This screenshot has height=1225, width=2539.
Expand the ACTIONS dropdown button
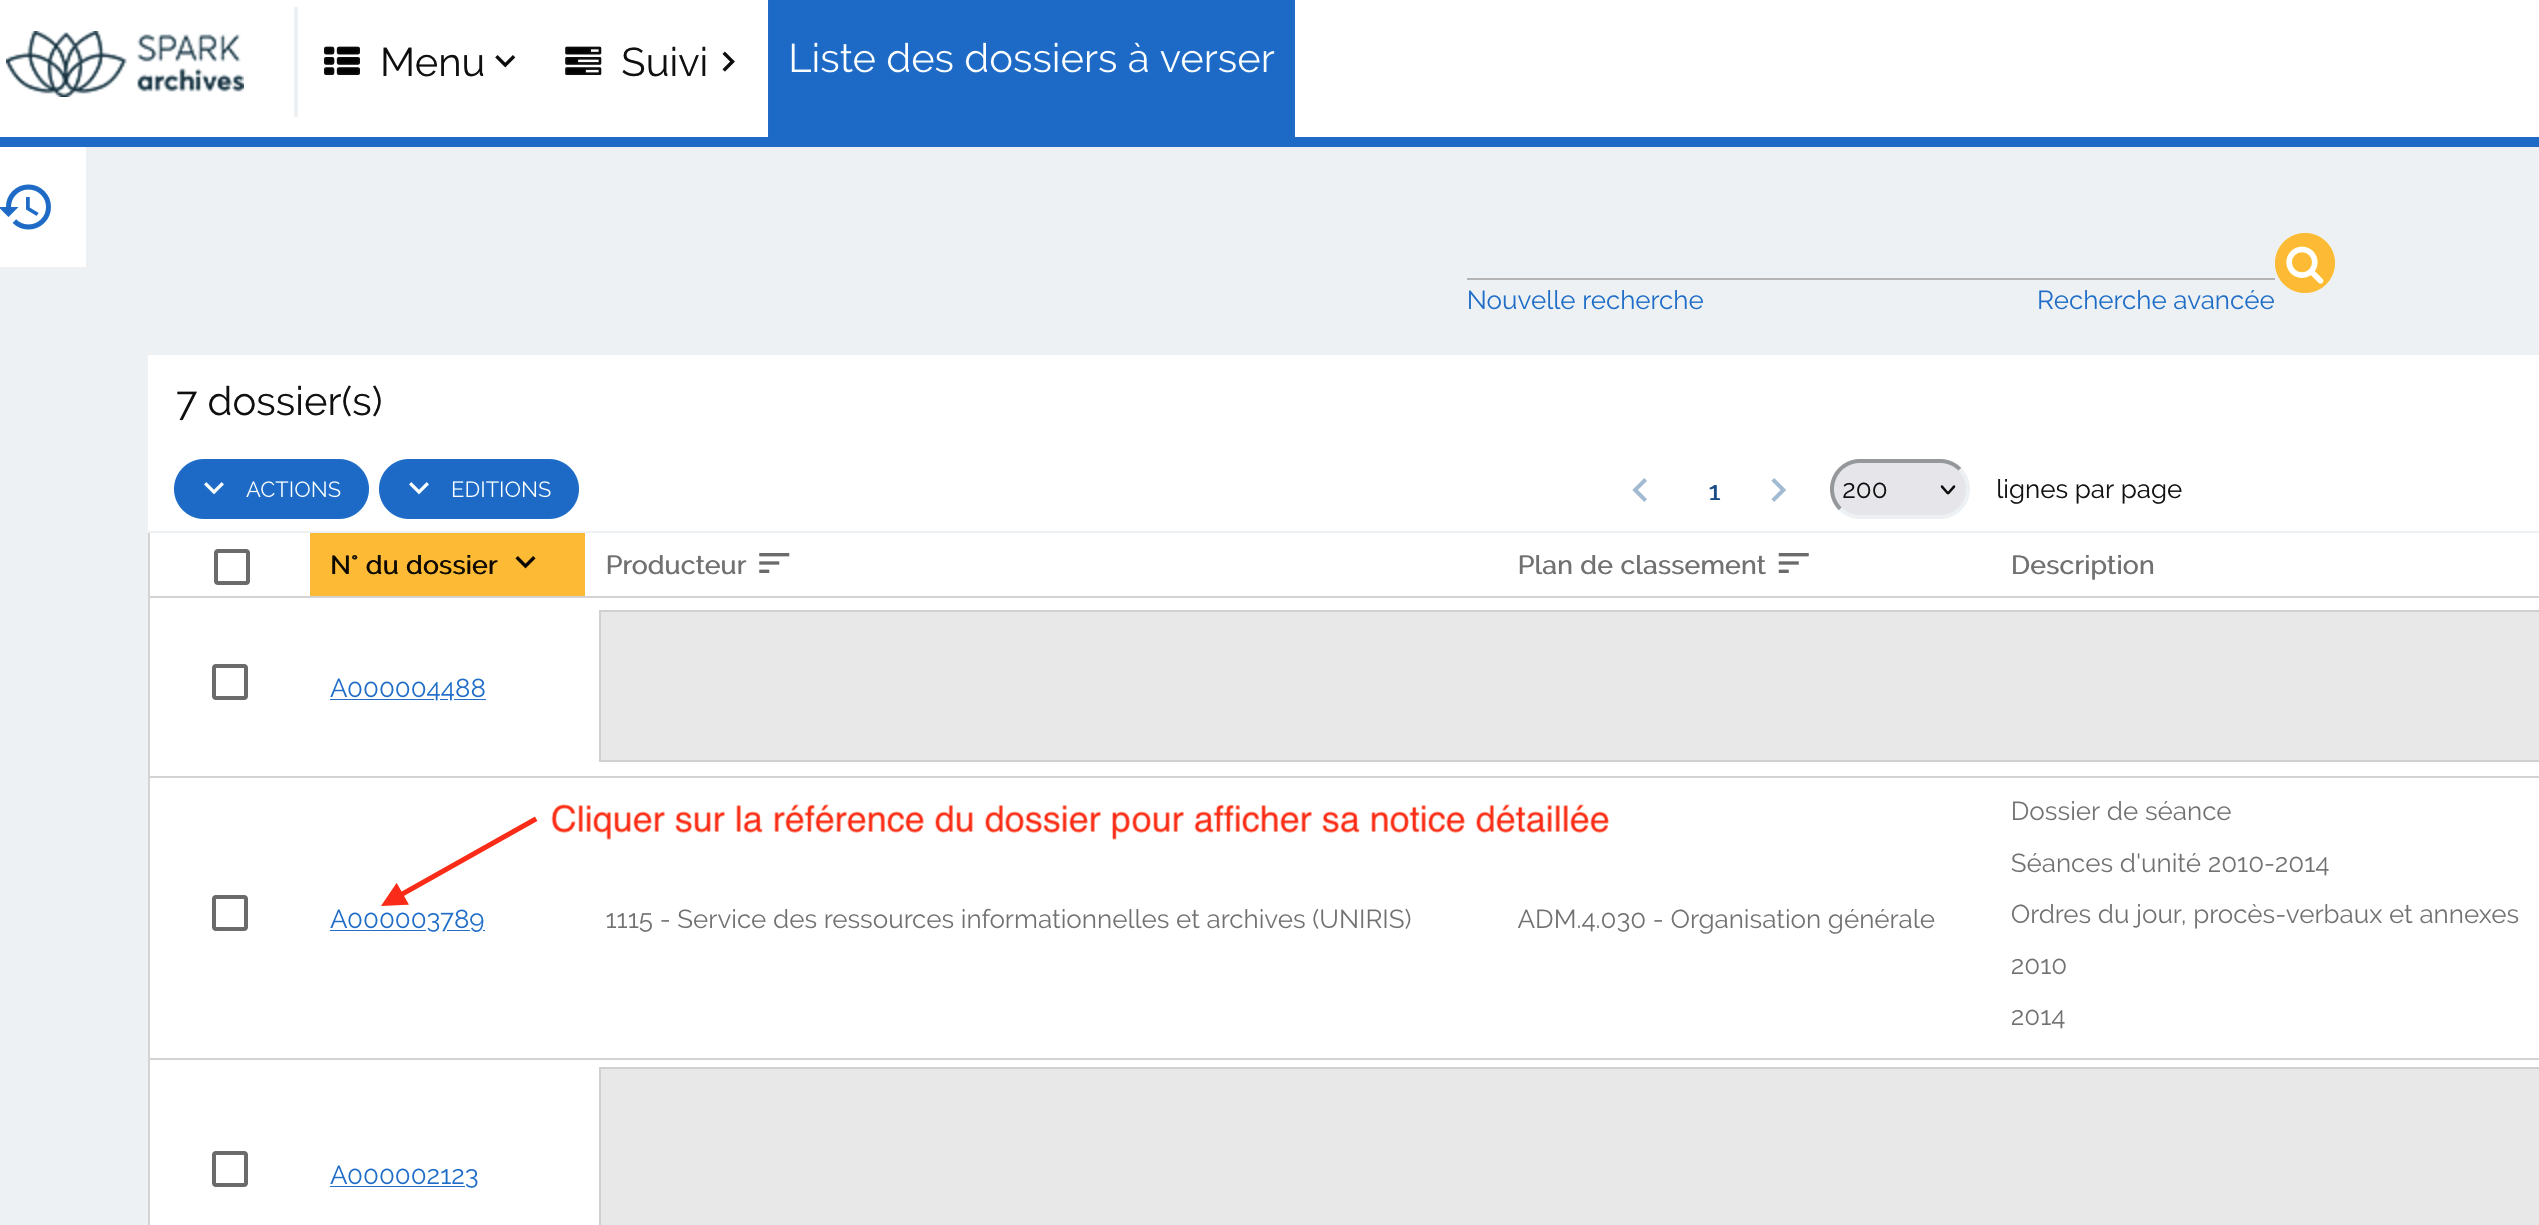[x=271, y=489]
